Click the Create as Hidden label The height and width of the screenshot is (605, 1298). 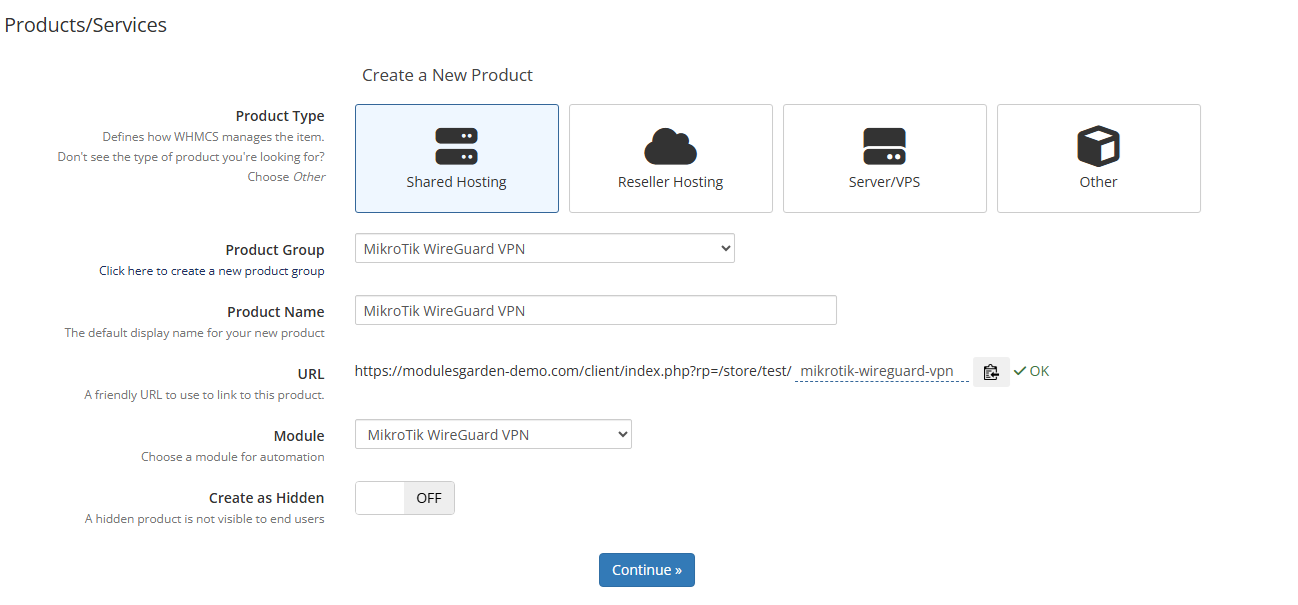[267, 498]
